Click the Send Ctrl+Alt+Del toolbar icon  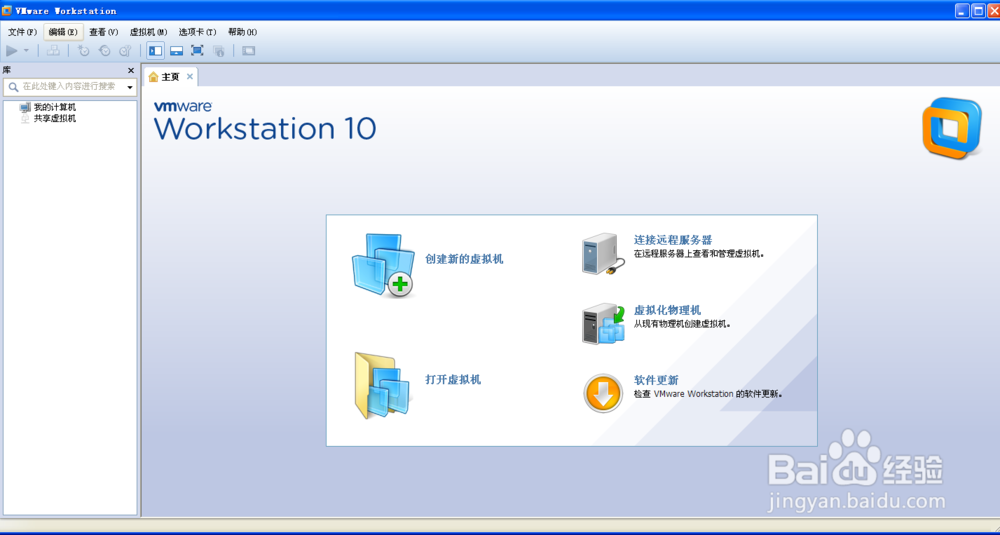(x=54, y=50)
